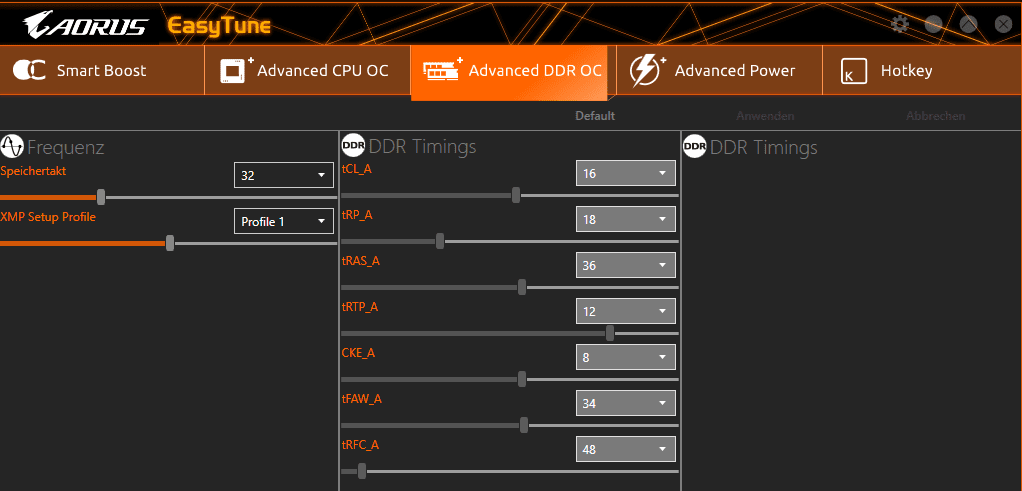This screenshot has width=1022, height=491.
Task: Click the DDR badge in the right panel
Action: tap(695, 146)
